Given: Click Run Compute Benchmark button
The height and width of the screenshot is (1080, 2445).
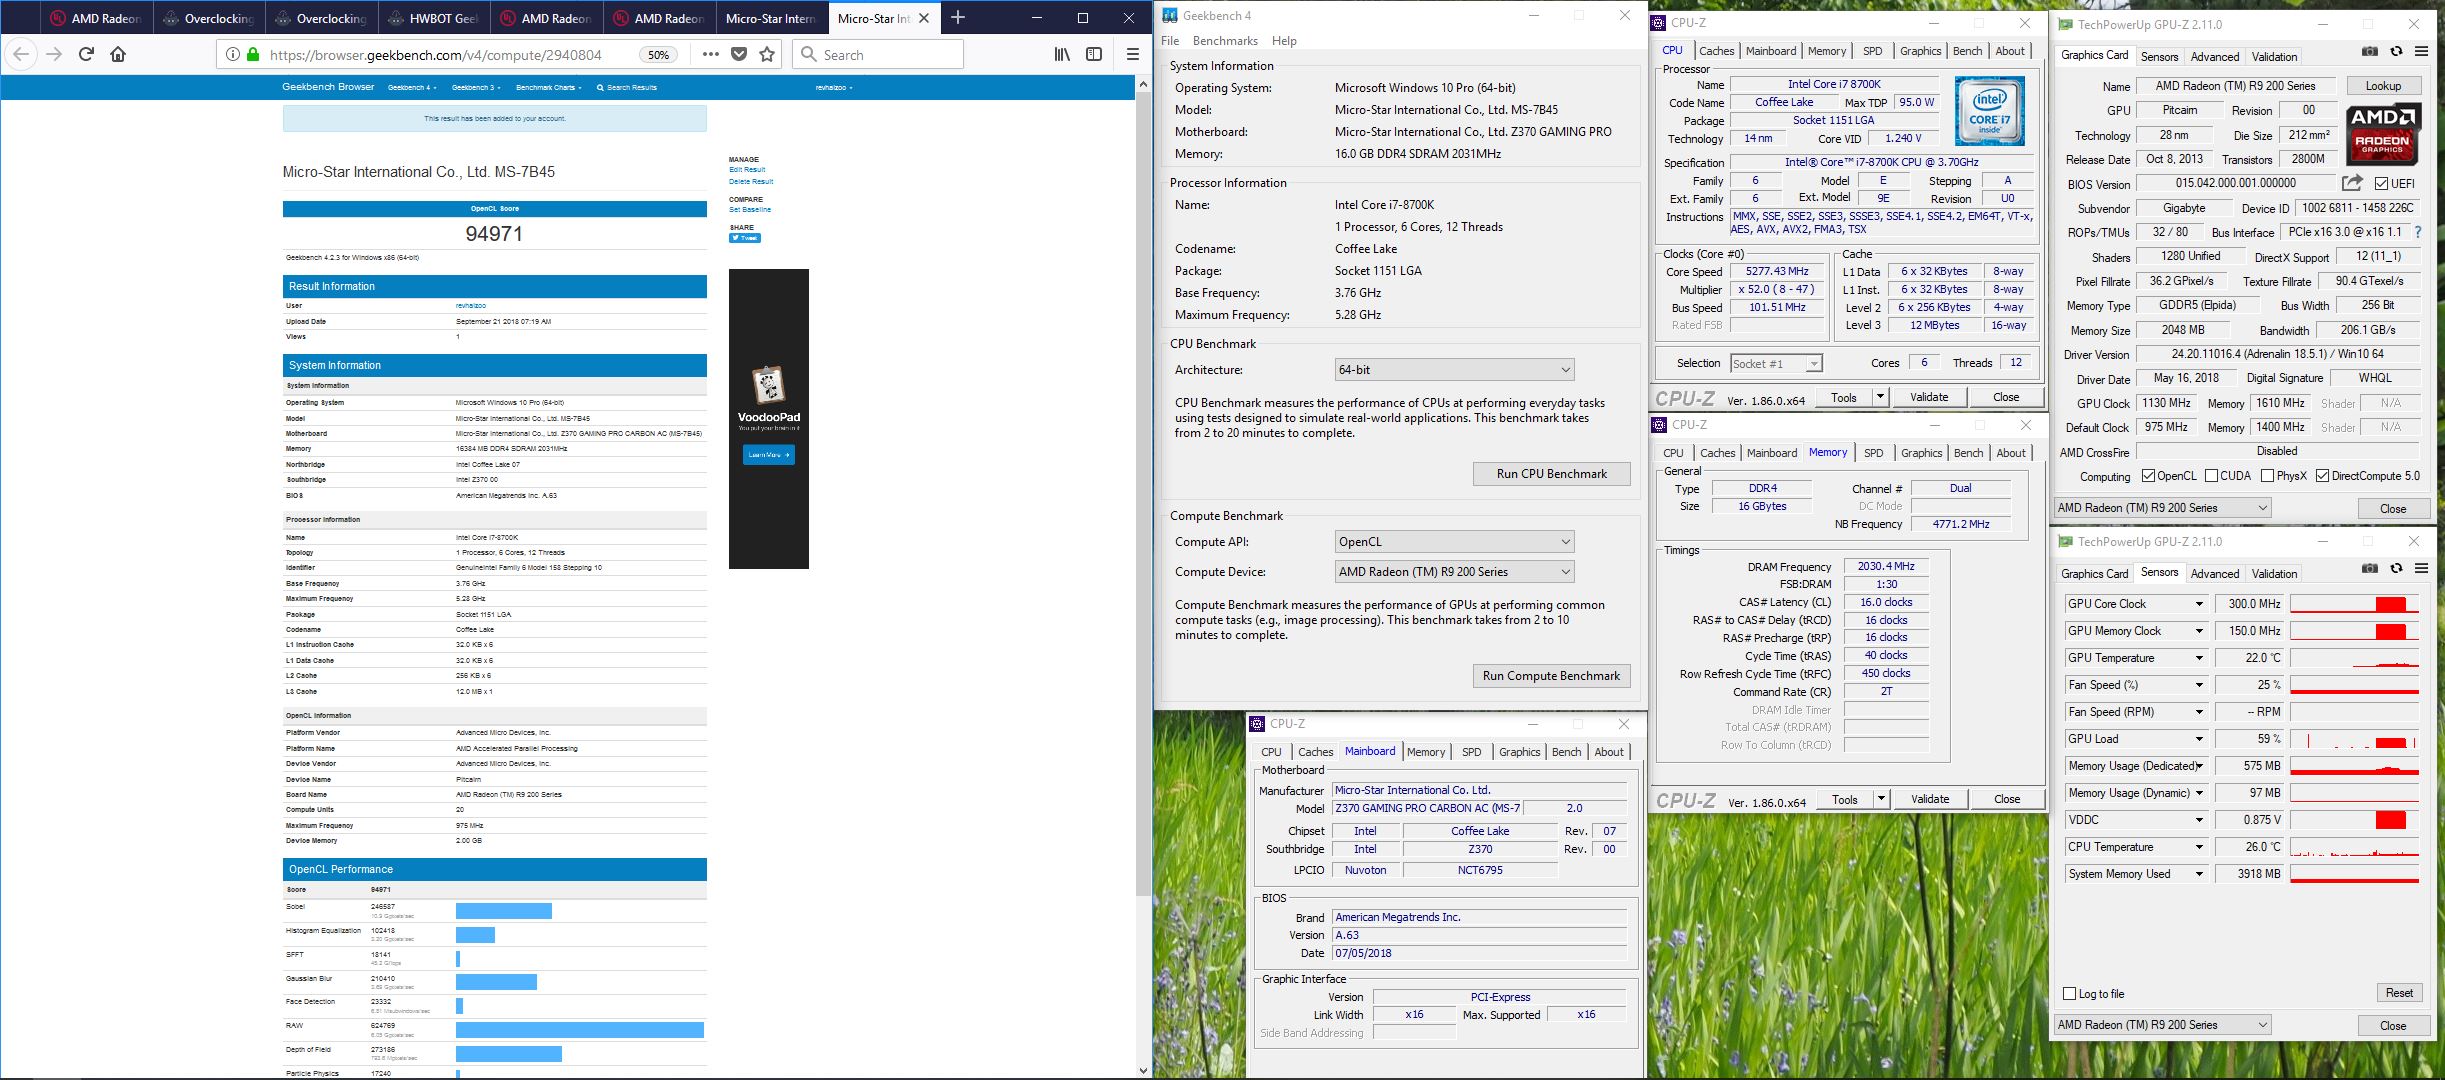Looking at the screenshot, I should [x=1551, y=676].
